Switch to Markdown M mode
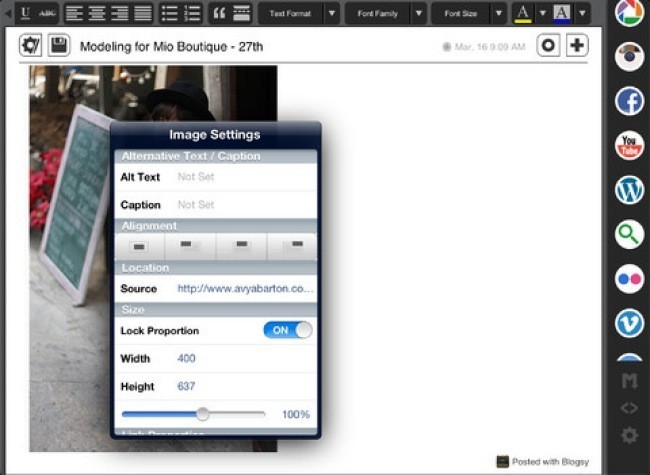Screen dimensions: 650x475 pyautogui.click(x=629, y=381)
